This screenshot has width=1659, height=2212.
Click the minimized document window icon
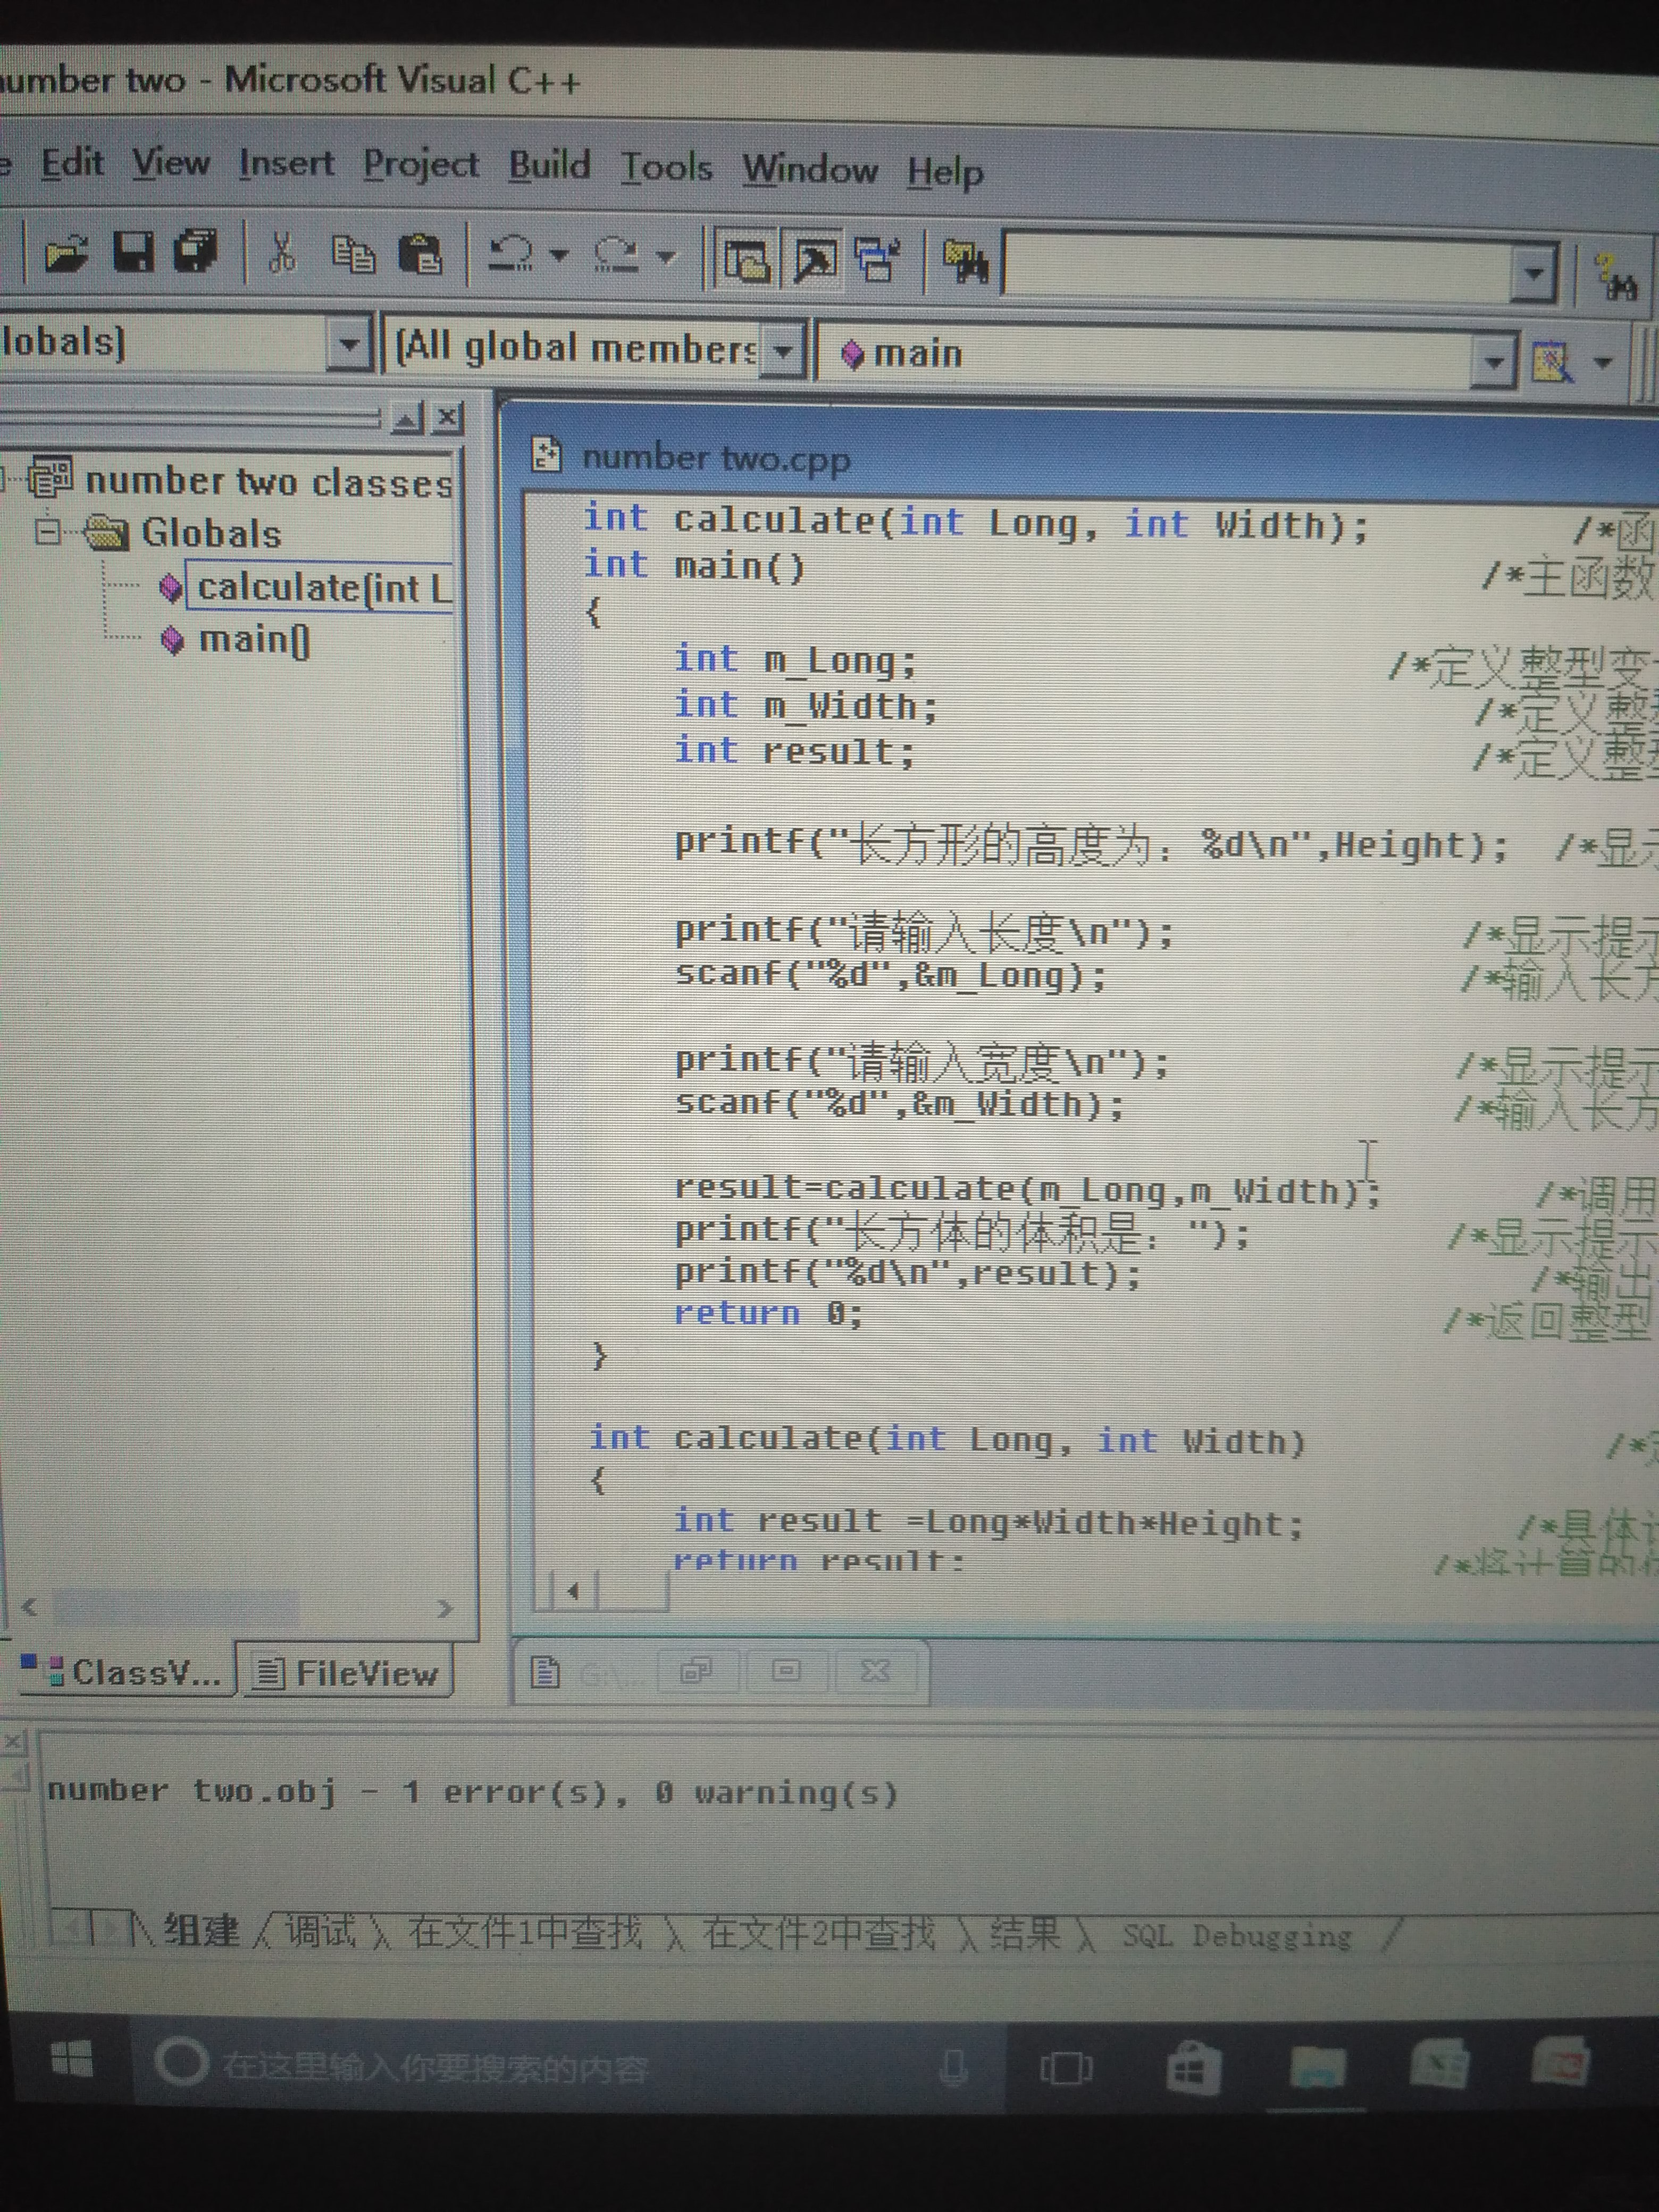(x=544, y=1671)
